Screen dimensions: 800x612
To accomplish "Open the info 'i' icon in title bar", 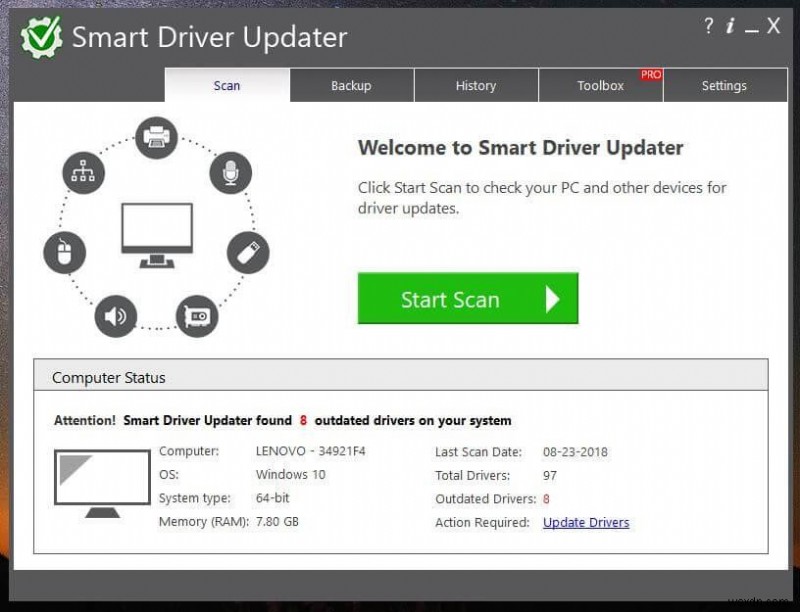I will coord(730,26).
